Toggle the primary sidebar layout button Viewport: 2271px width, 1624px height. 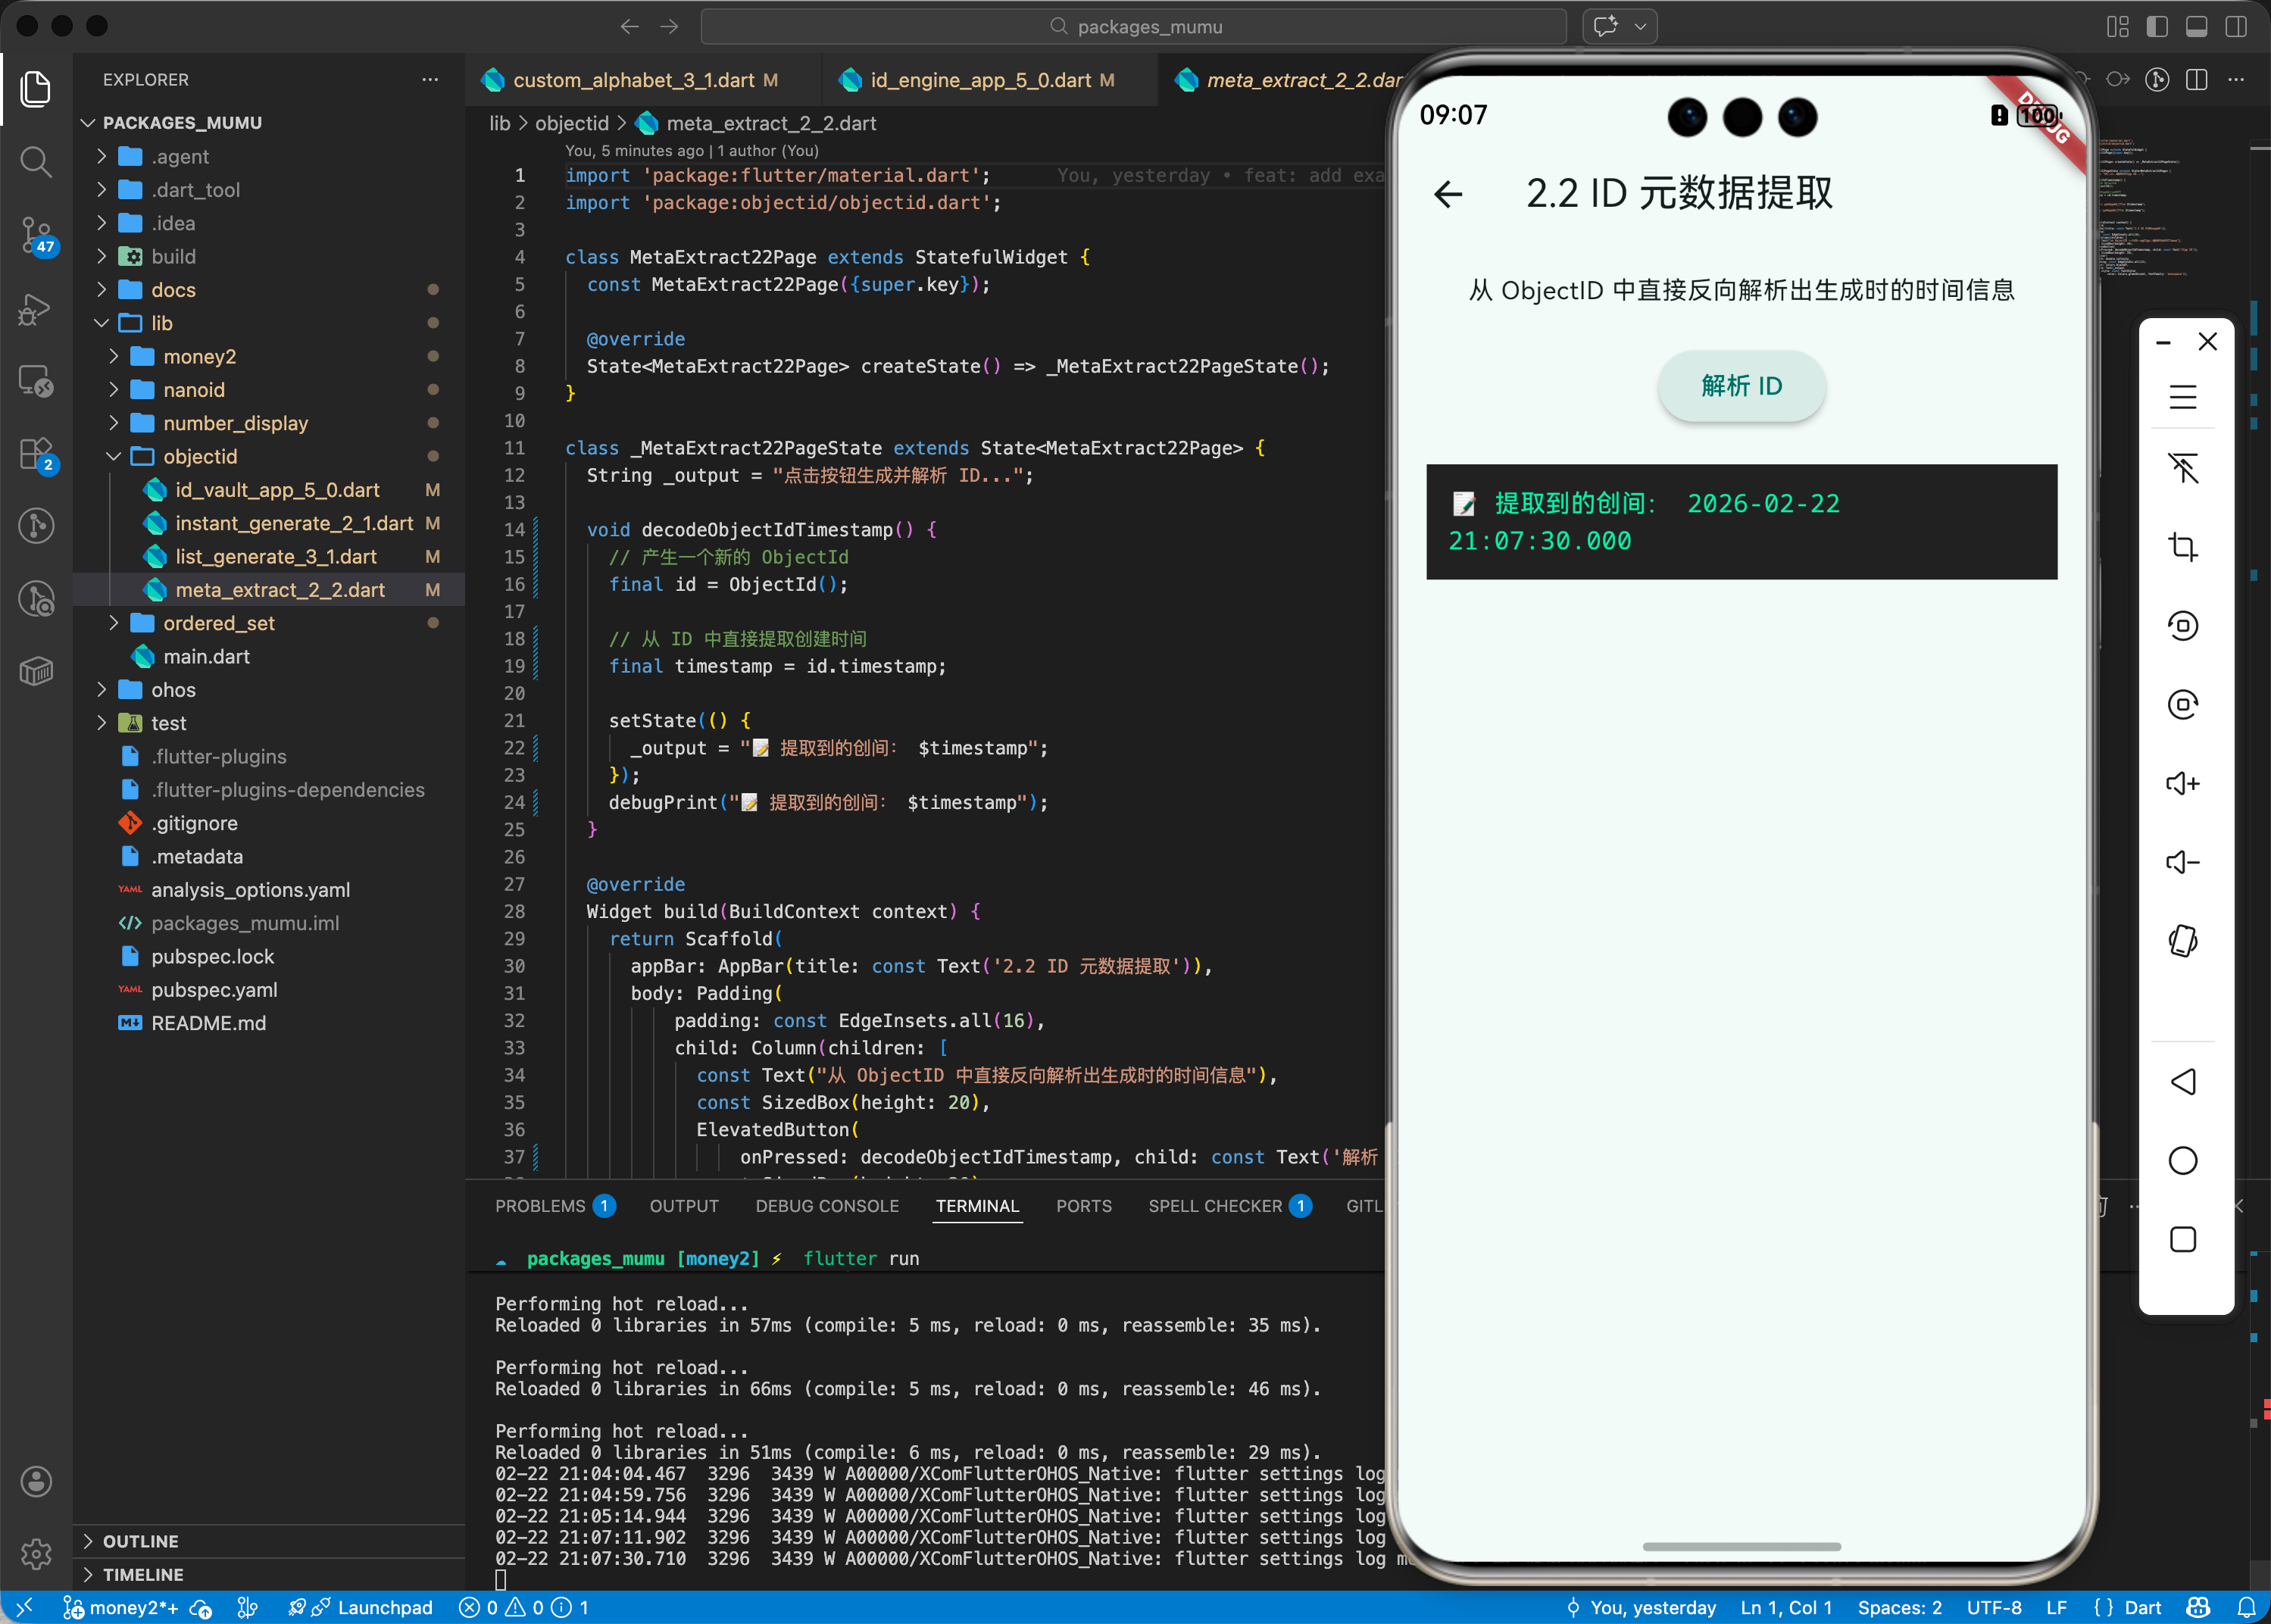coord(2157,27)
